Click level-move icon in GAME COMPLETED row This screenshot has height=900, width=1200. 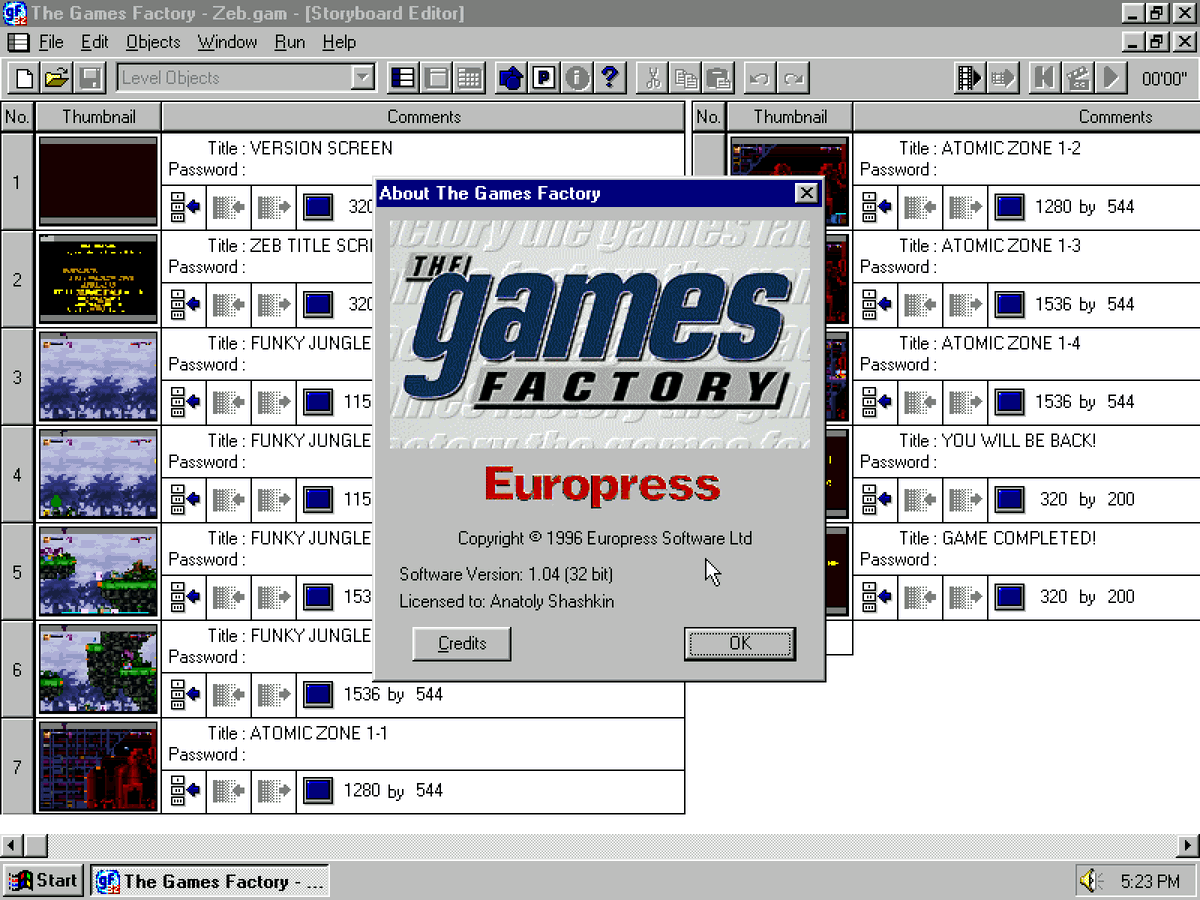876,597
